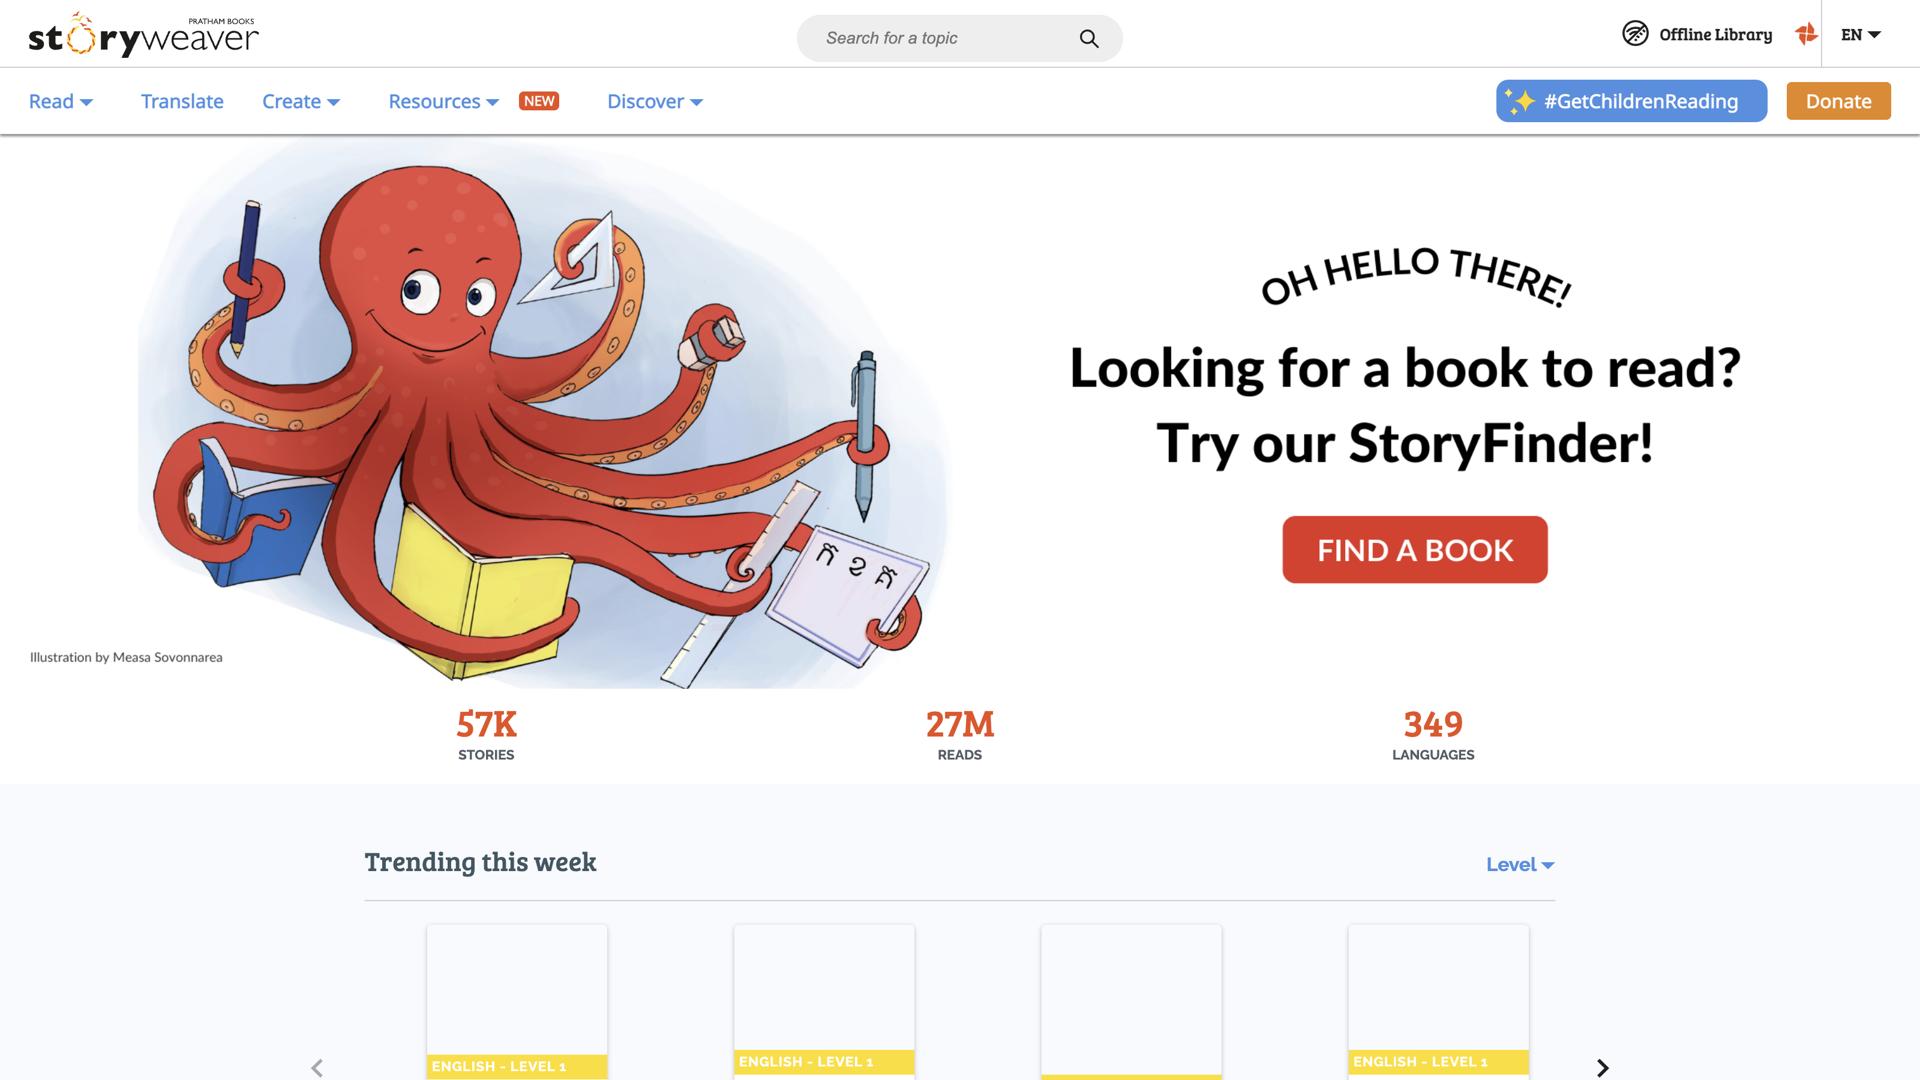Open the Resources menu
The height and width of the screenshot is (1080, 1920).
tap(442, 101)
